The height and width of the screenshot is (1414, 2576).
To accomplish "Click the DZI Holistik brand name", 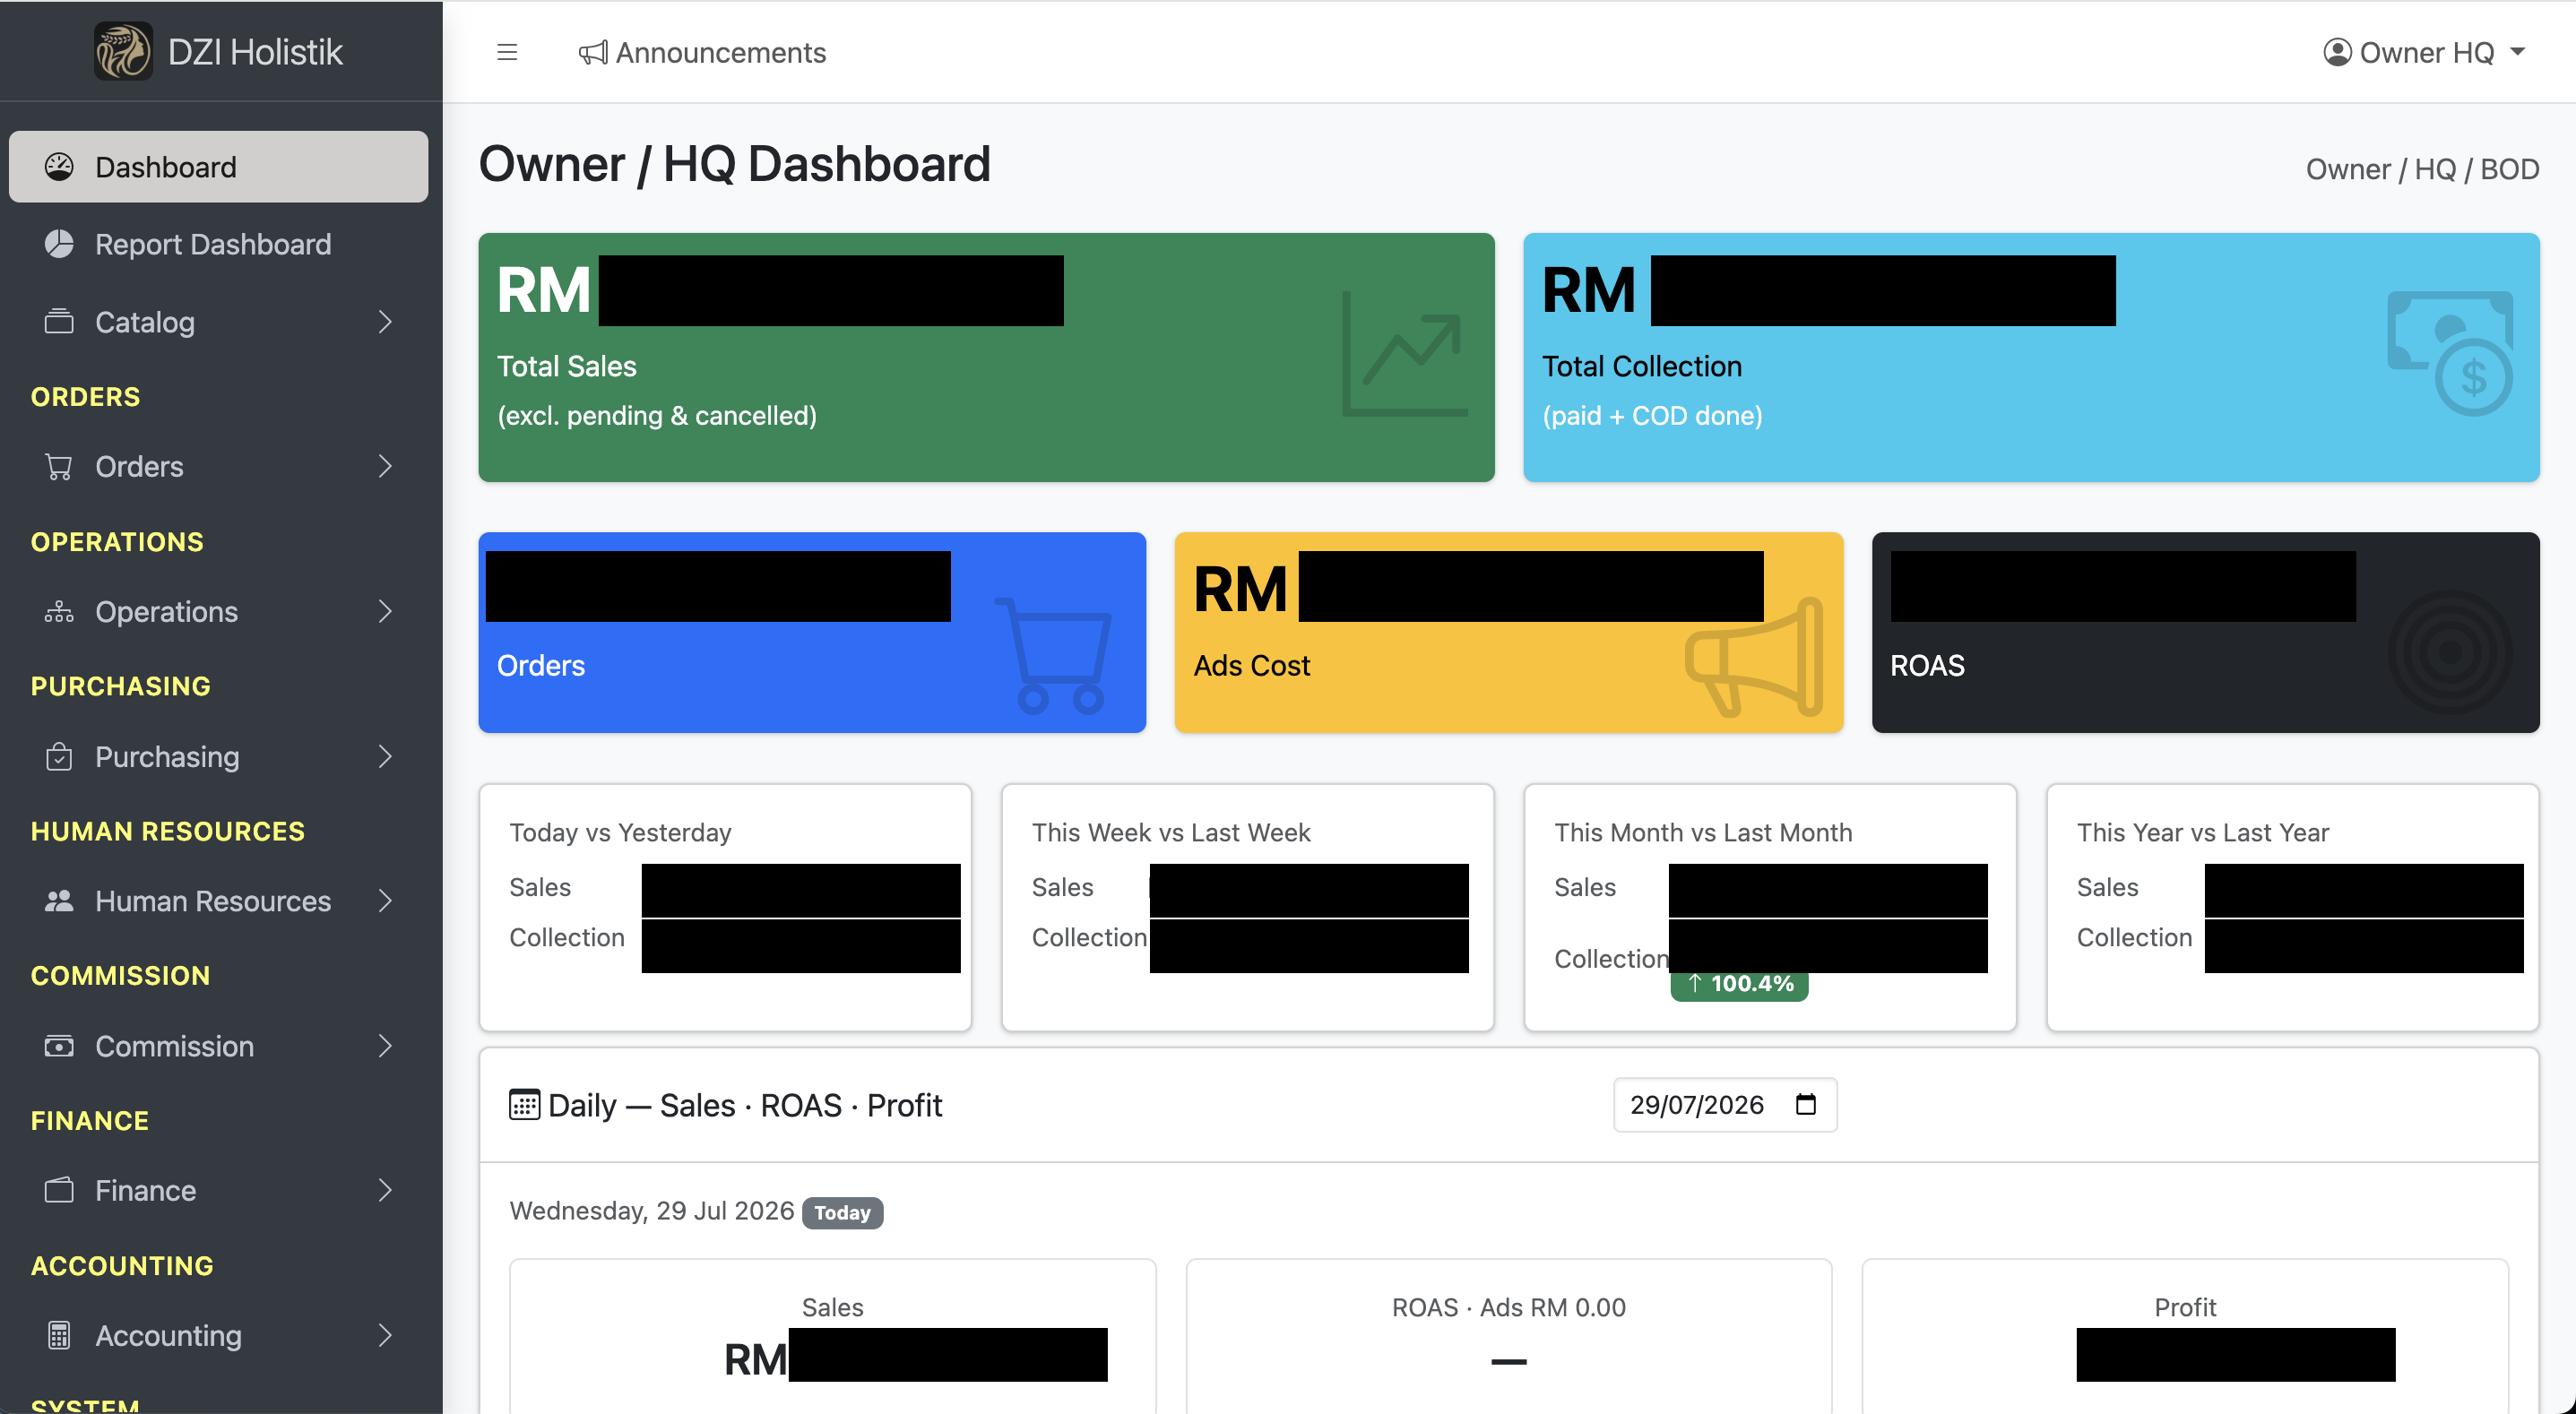I will tap(255, 52).
